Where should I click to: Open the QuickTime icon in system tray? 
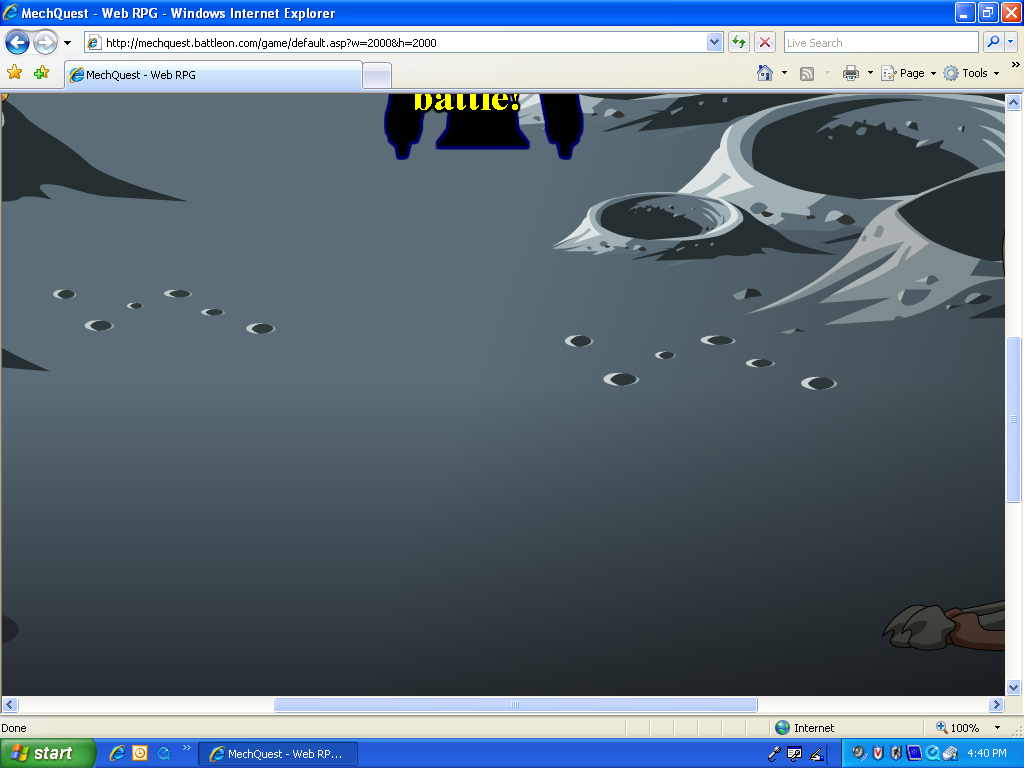(931, 753)
